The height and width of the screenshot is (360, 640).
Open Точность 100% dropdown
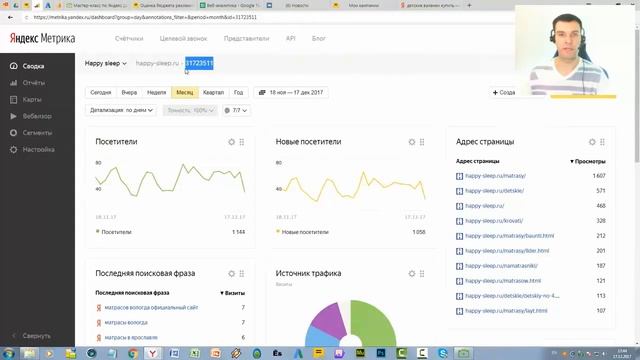coord(190,110)
